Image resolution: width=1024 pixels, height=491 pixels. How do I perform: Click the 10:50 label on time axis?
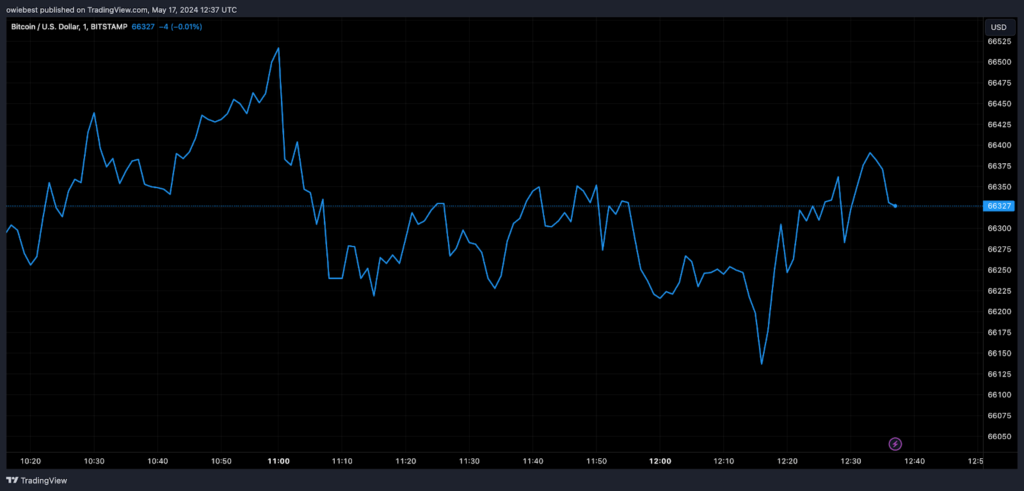[x=221, y=461]
